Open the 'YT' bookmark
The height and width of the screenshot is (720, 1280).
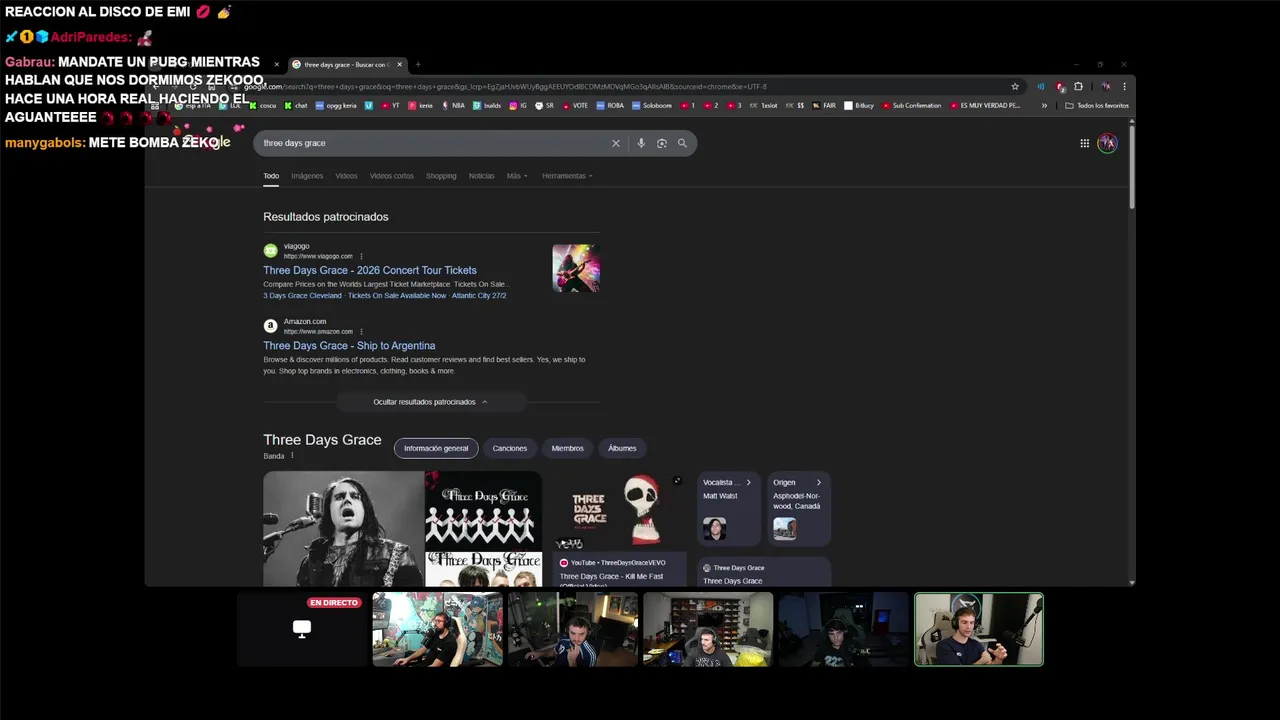point(390,105)
